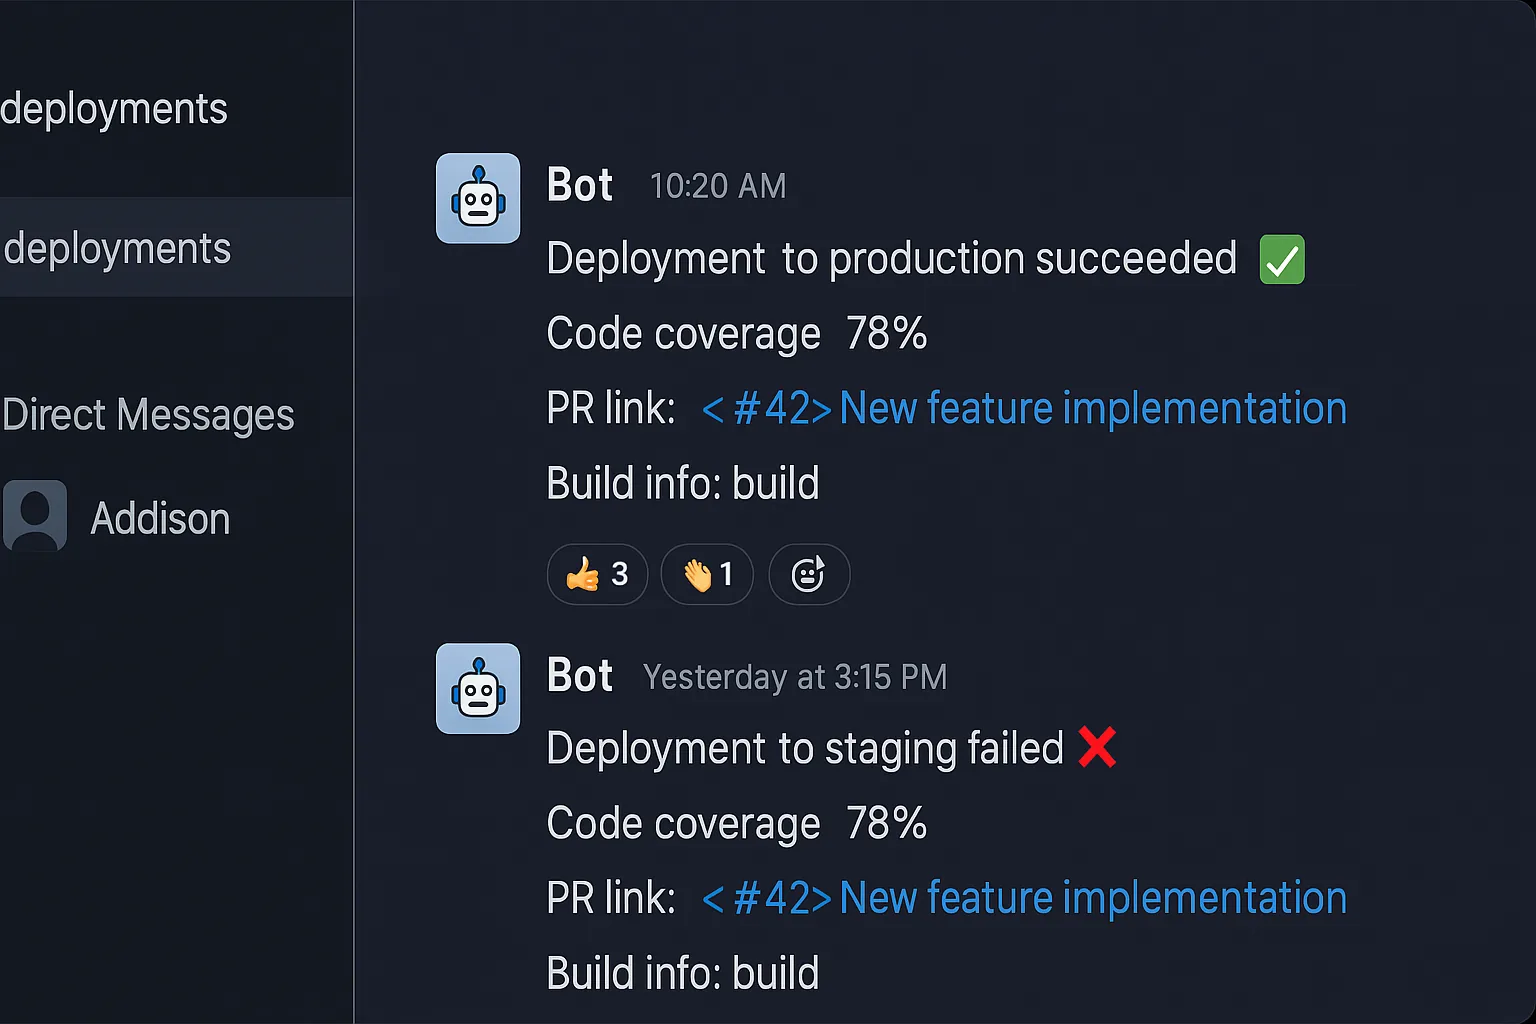This screenshot has height=1024, width=1536.
Task: Toggle the wave reaction showing 1
Action: 707,574
